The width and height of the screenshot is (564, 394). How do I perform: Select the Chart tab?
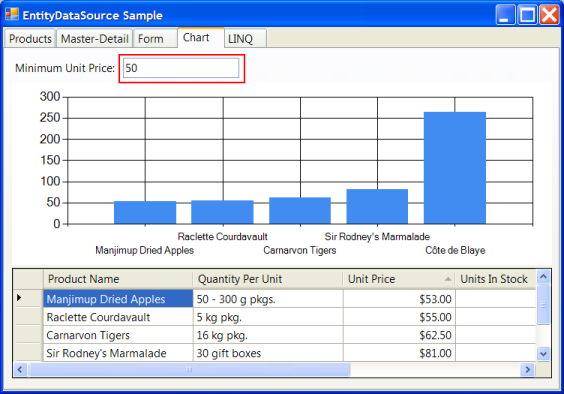[x=201, y=37]
